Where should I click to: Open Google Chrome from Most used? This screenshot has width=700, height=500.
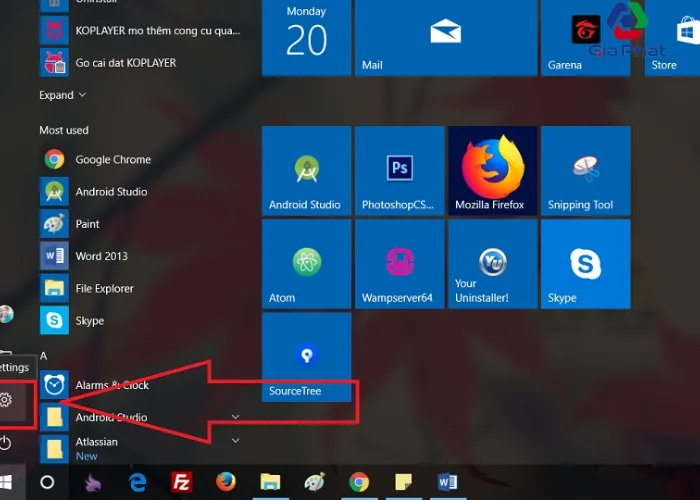pyautogui.click(x=112, y=159)
